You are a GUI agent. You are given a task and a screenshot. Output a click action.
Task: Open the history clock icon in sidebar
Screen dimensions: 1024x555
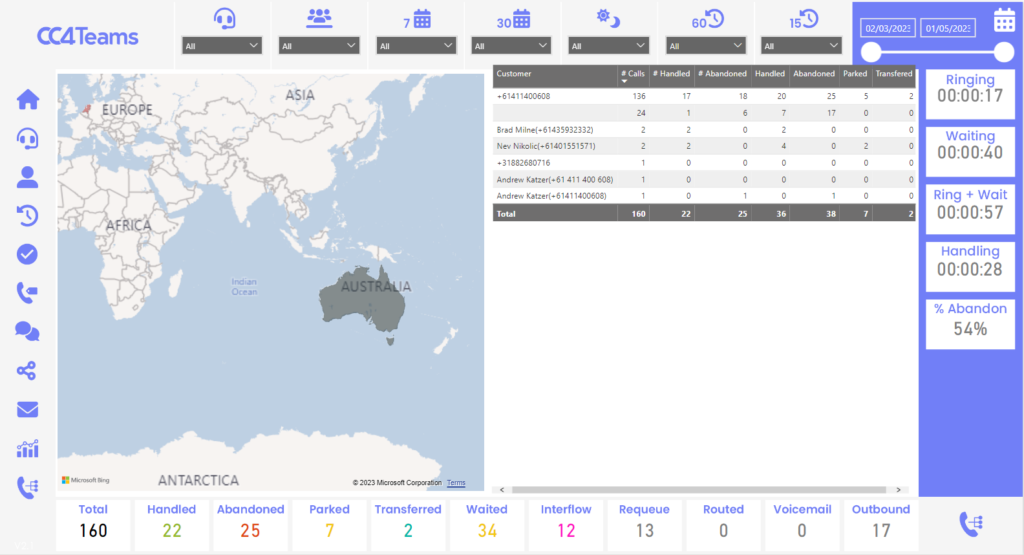click(28, 215)
